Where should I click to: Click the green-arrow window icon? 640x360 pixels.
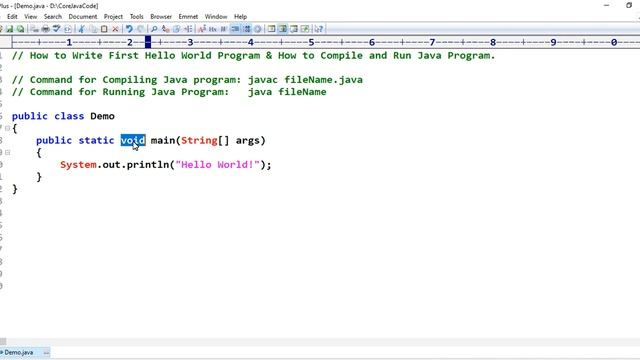click(305, 29)
